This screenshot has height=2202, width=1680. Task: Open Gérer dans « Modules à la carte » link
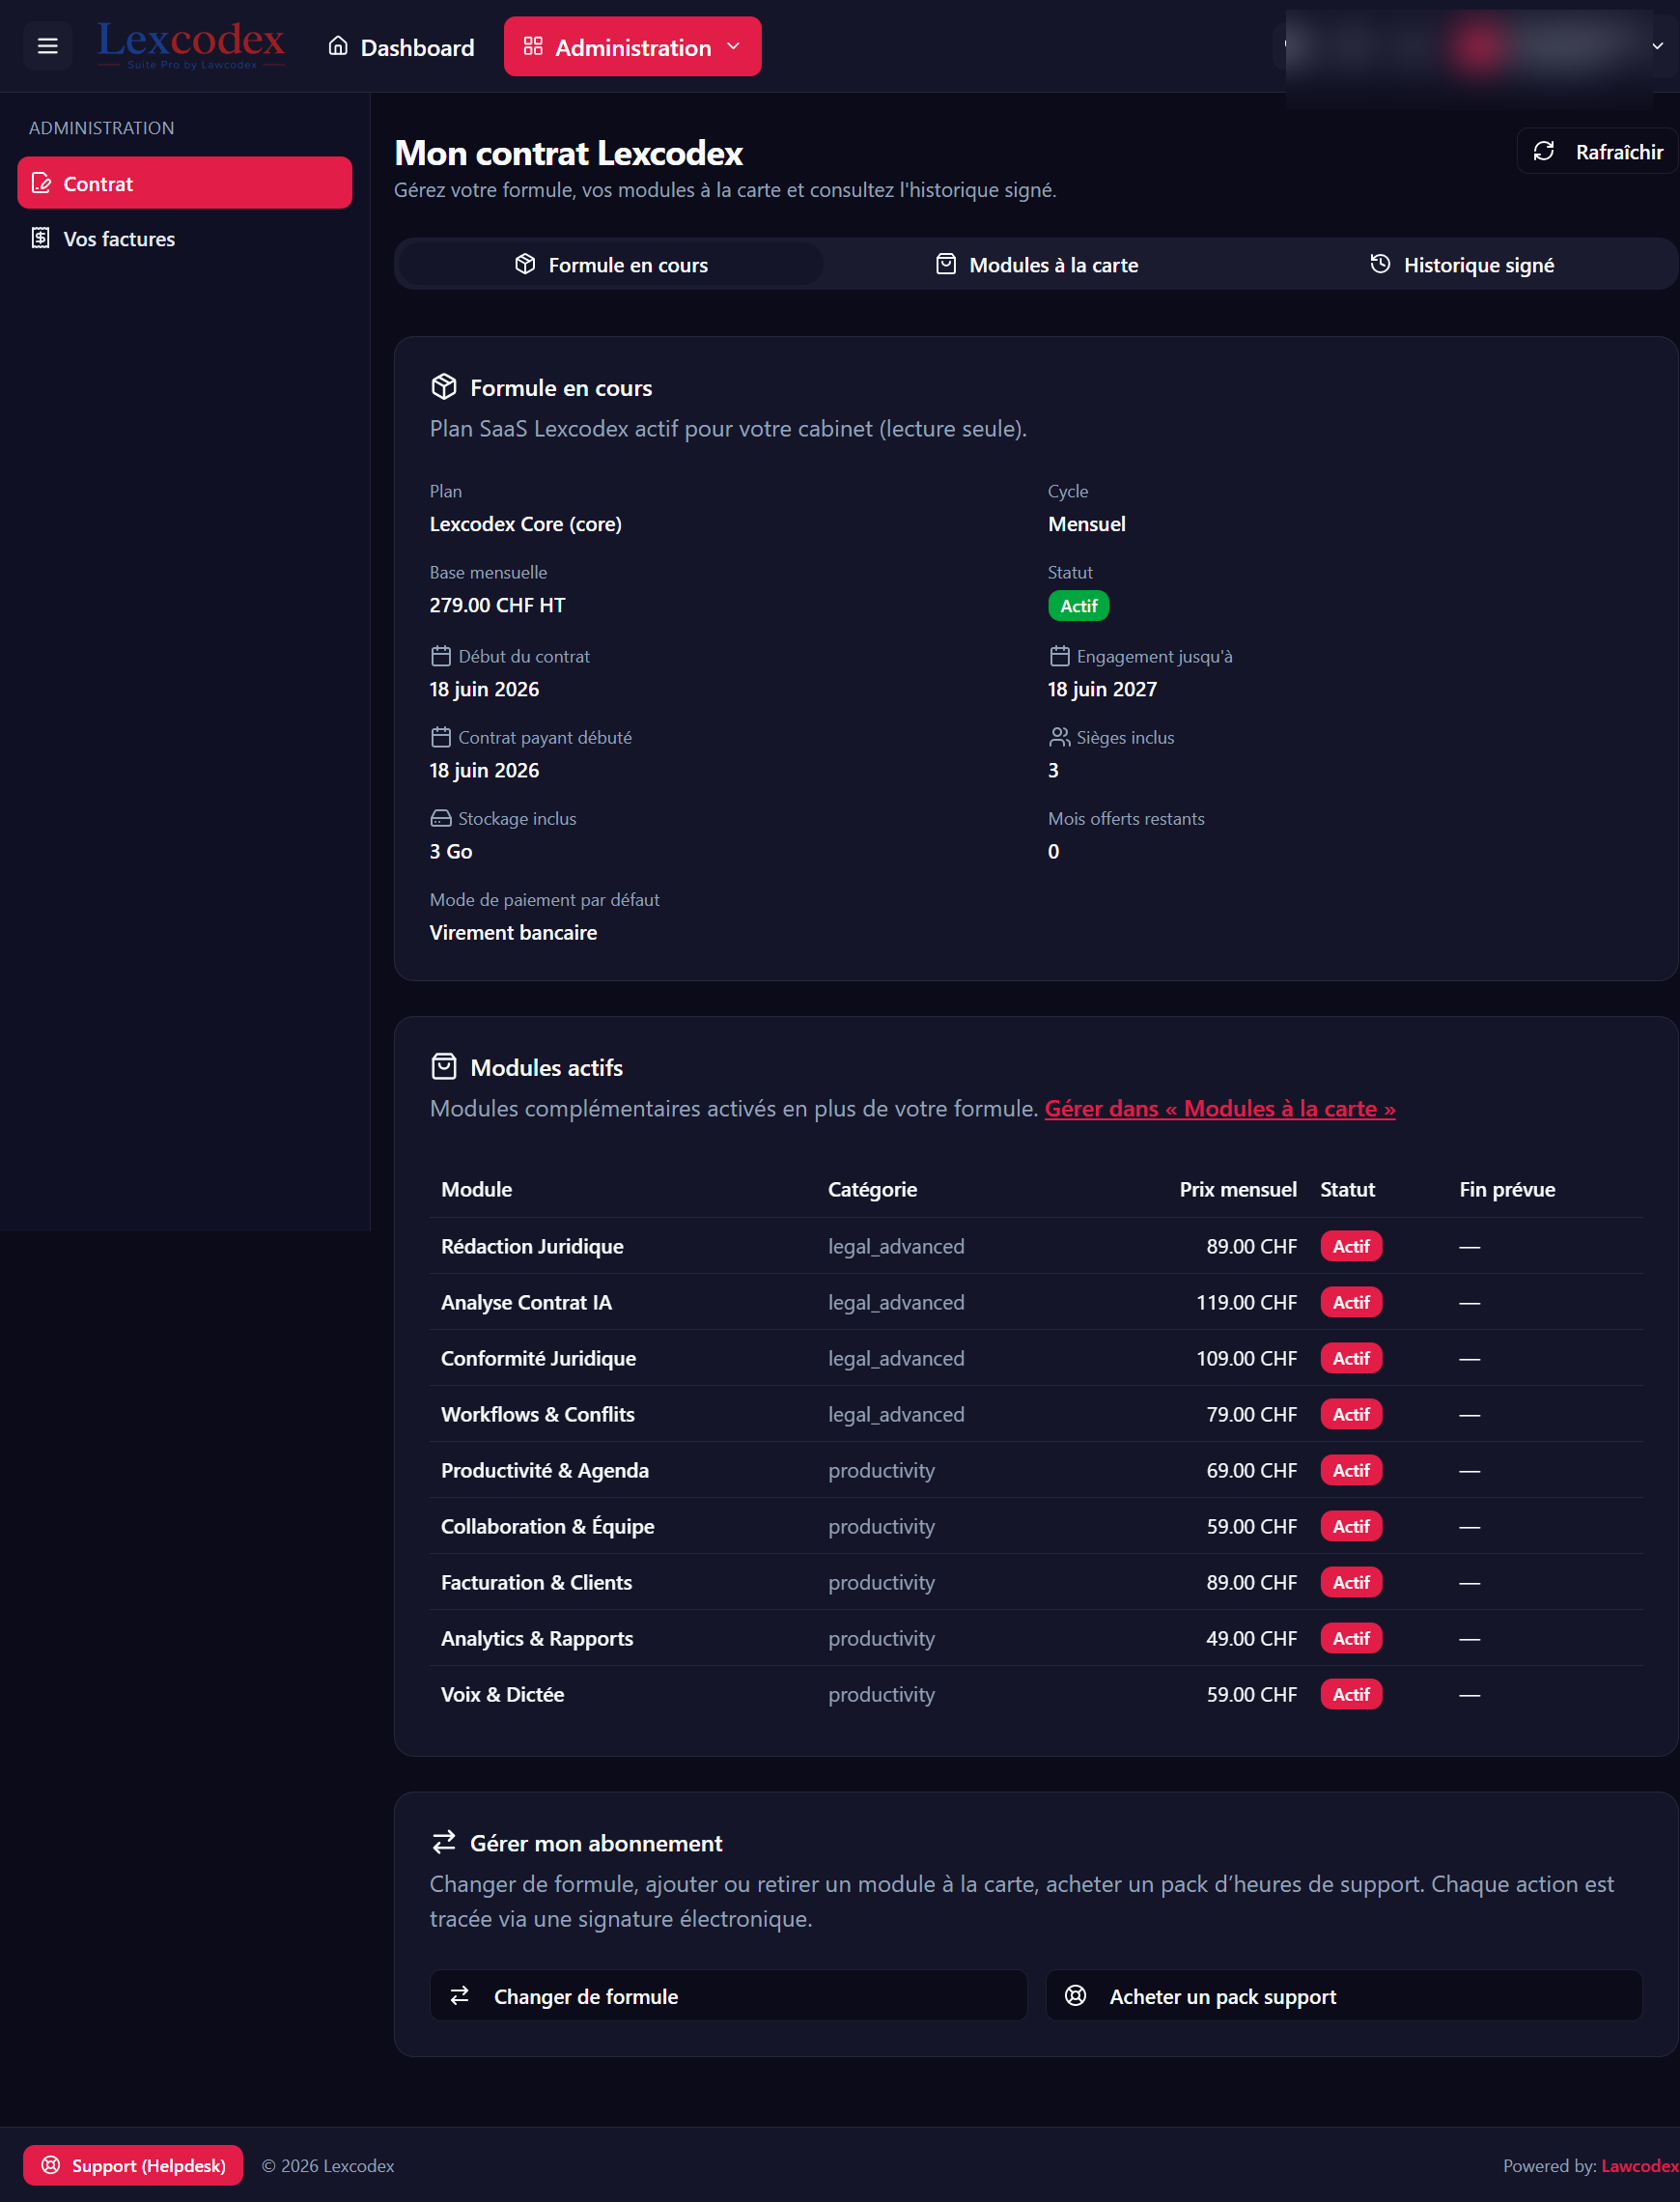coord(1220,1108)
